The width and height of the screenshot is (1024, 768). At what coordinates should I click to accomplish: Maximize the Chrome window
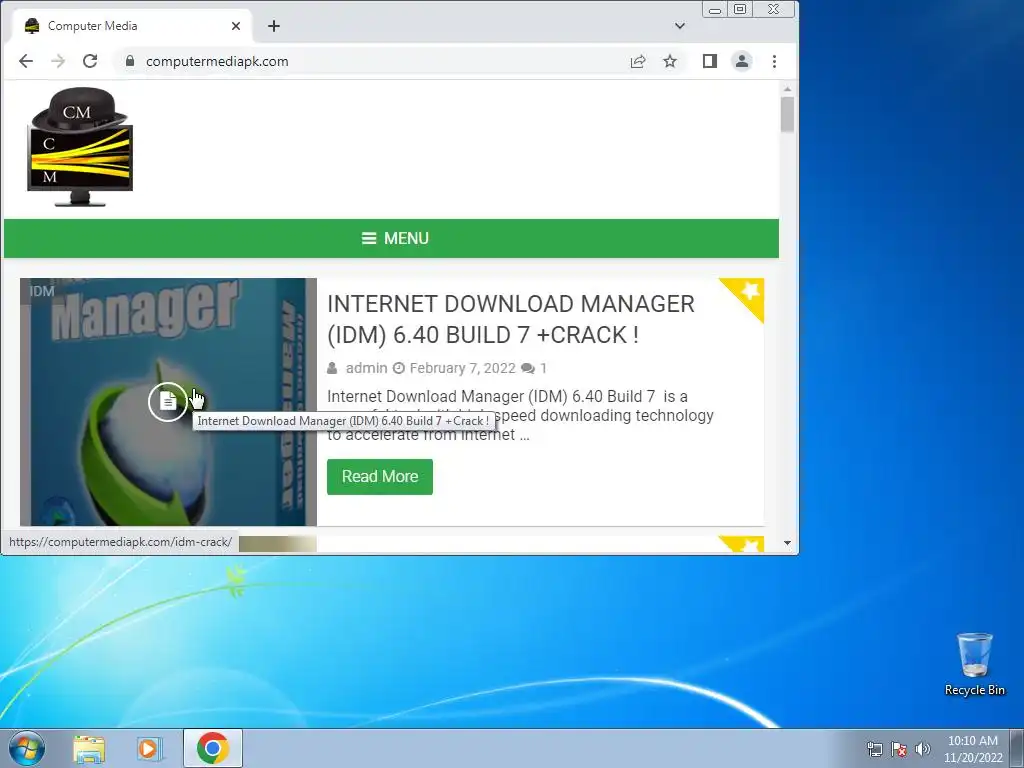(x=740, y=10)
